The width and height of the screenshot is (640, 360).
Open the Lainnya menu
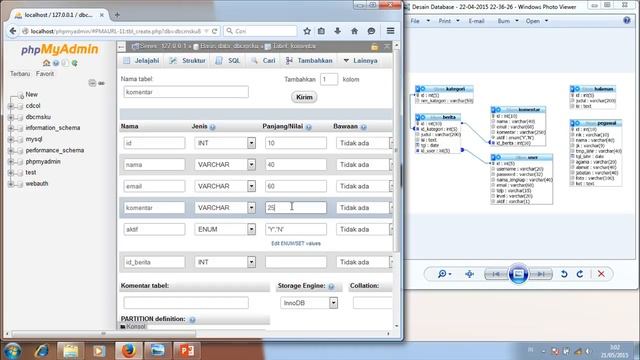coord(360,60)
